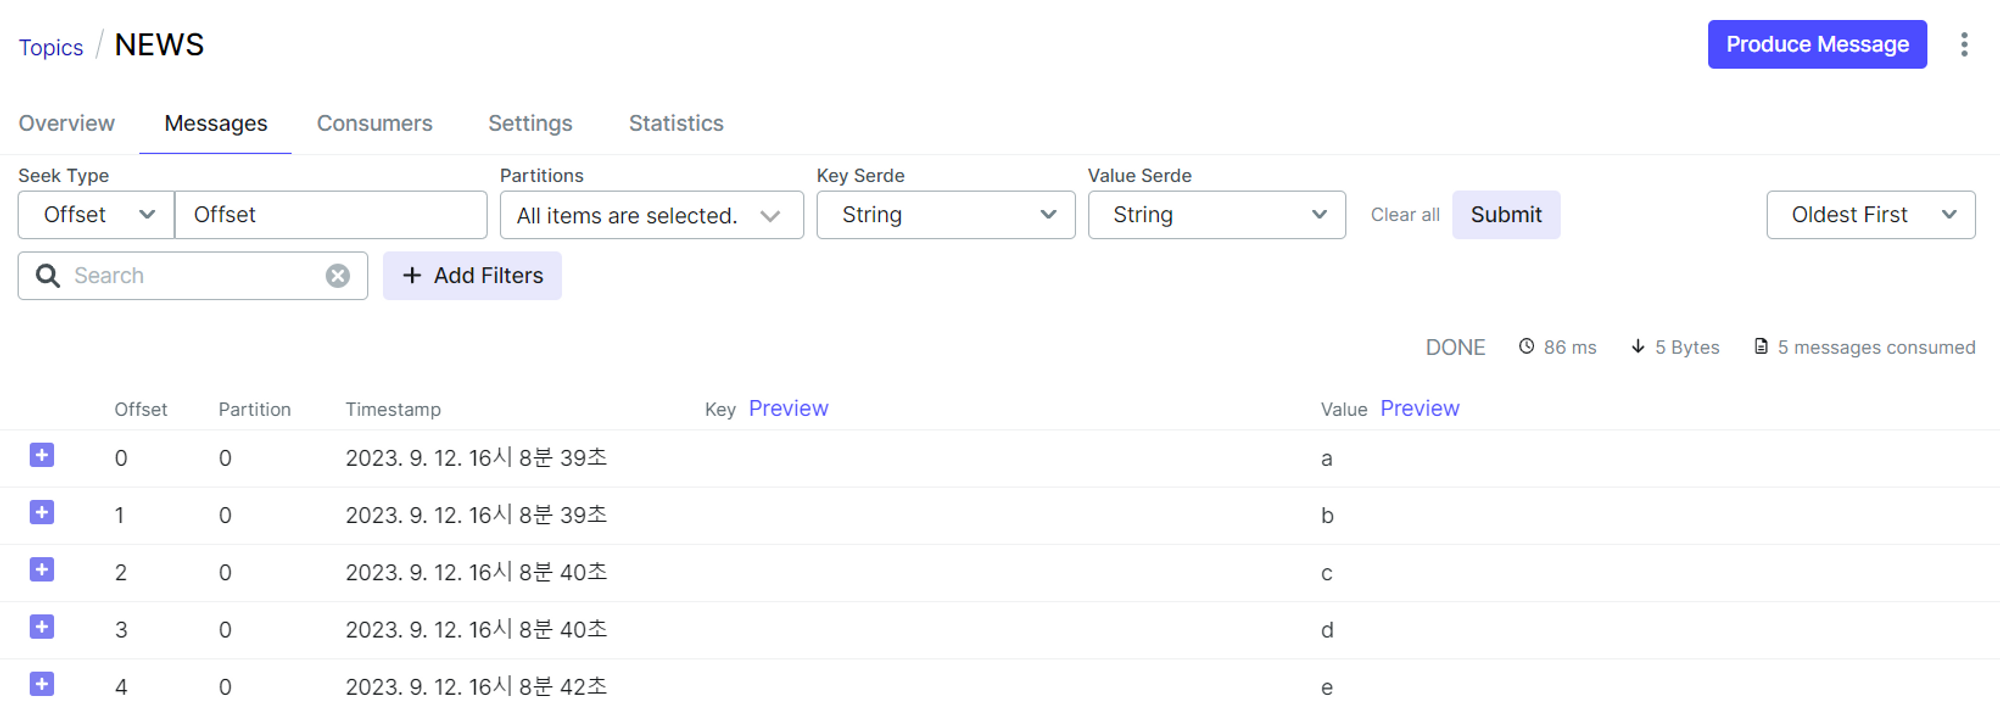Expand message row with offset 4
Viewport: 2000px width, 725px height.
[42, 684]
